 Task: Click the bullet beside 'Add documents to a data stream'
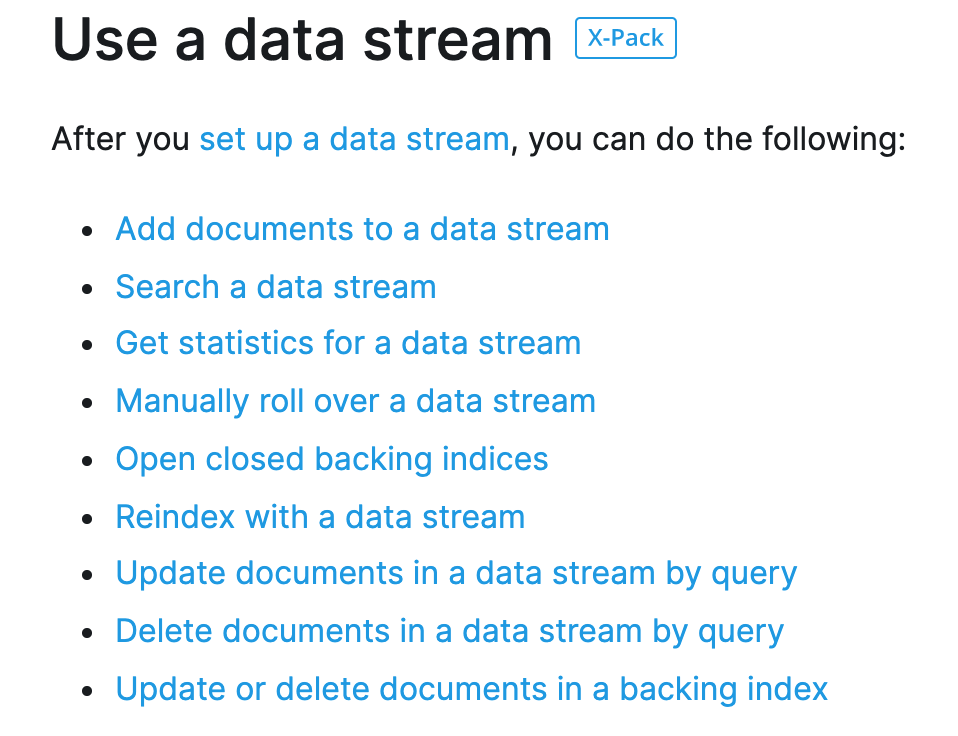point(87,231)
